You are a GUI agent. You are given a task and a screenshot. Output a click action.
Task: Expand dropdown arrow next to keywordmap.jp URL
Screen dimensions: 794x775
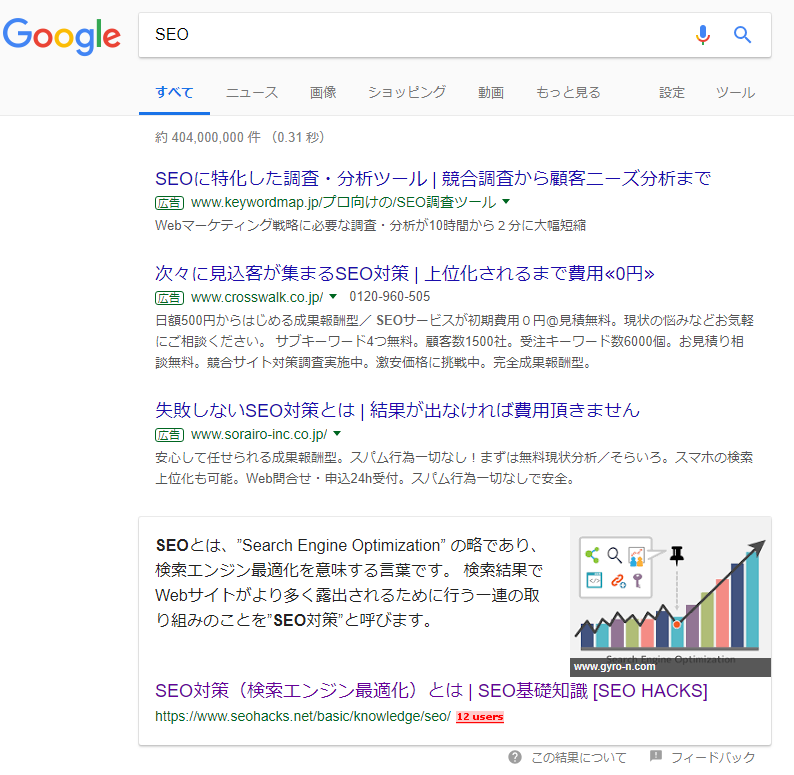click(x=506, y=202)
